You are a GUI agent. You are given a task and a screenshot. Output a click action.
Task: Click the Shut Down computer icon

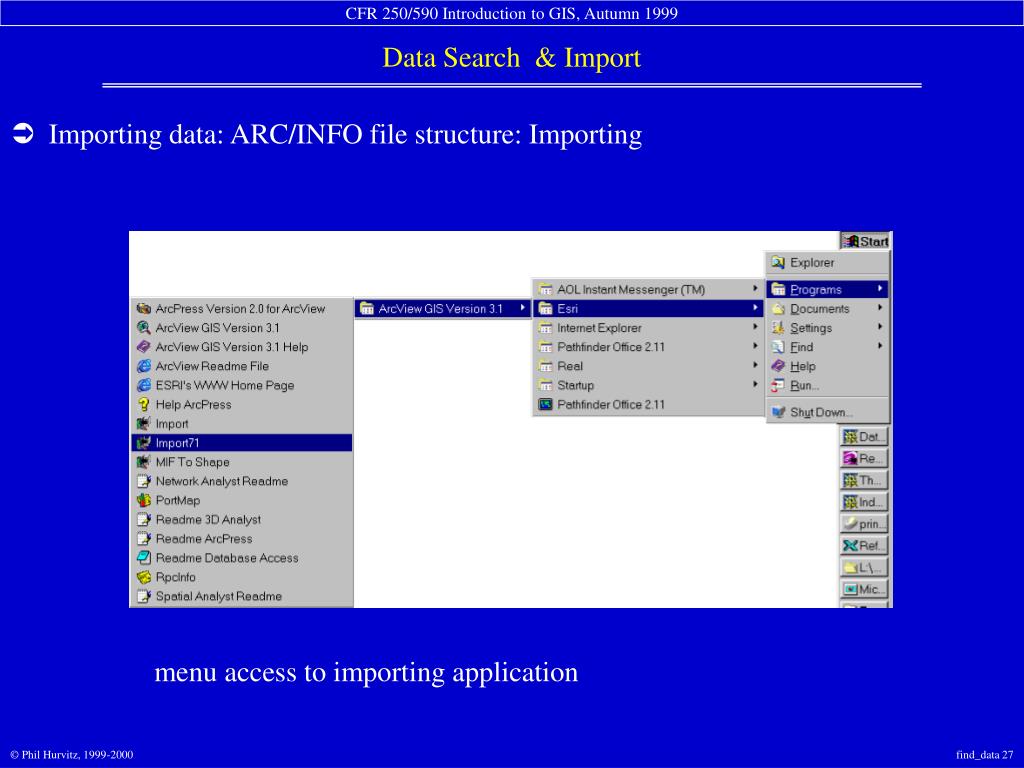(x=778, y=412)
